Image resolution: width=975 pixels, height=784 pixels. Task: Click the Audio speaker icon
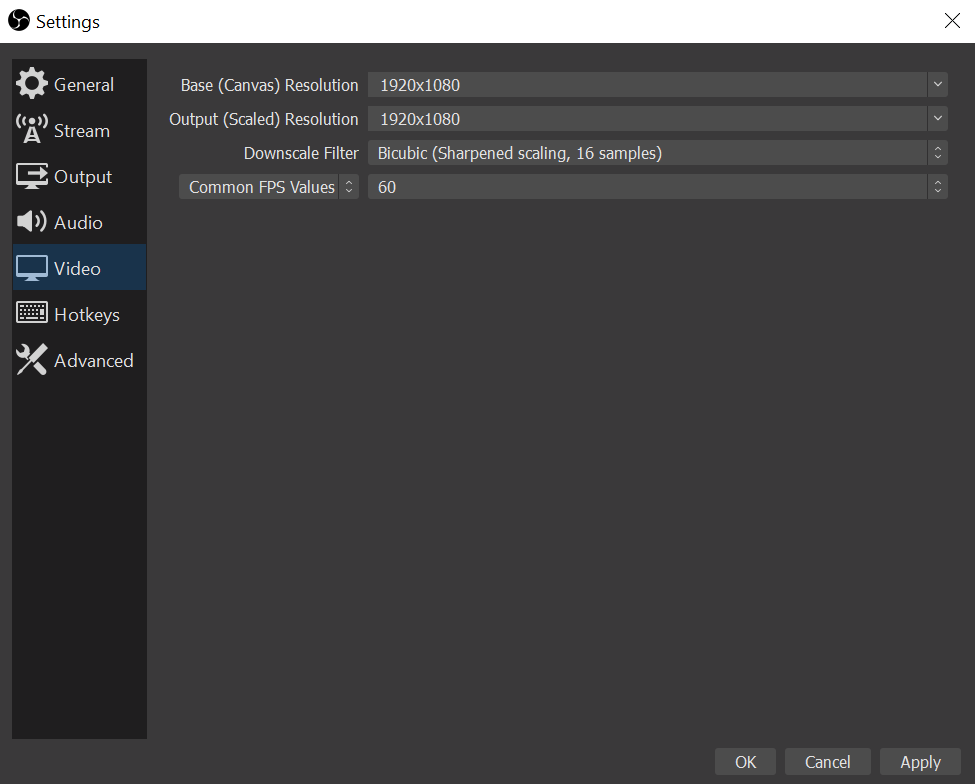[32, 222]
